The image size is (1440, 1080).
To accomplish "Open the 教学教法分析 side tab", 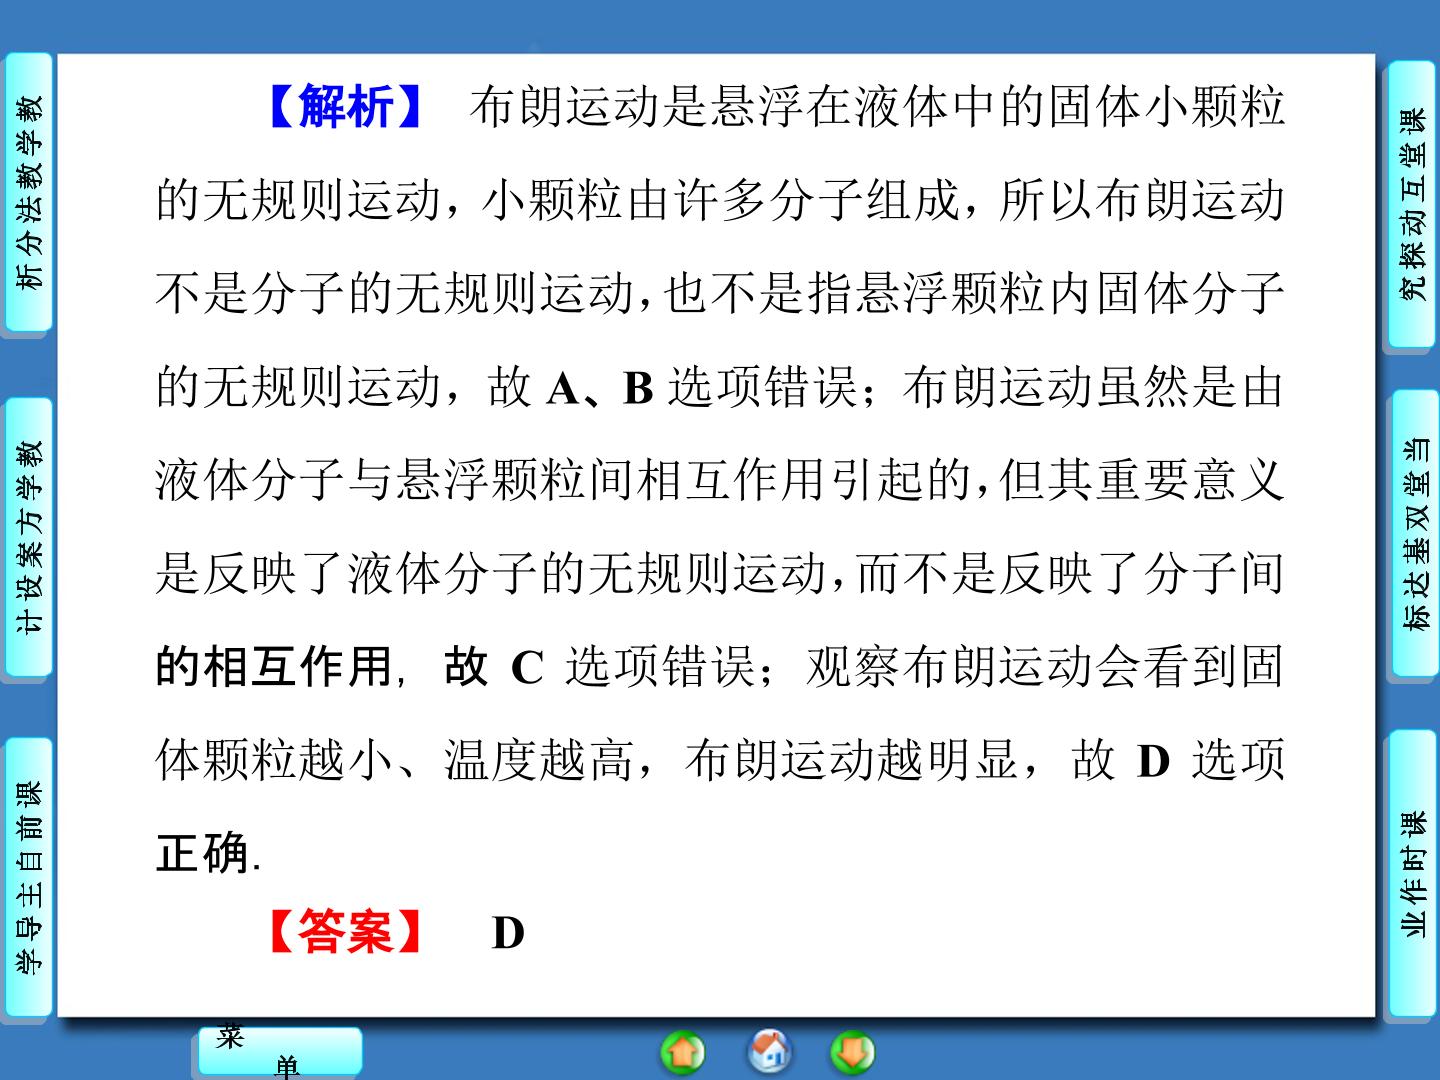I will point(30,193).
